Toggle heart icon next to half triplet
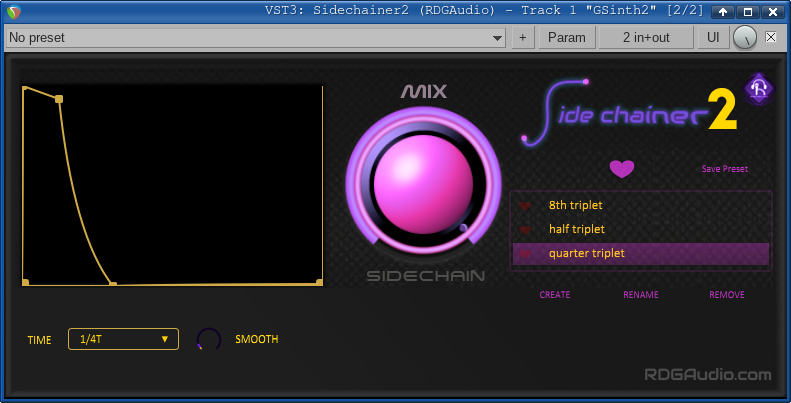Image resolution: width=791 pixels, height=403 pixels. tap(525, 229)
